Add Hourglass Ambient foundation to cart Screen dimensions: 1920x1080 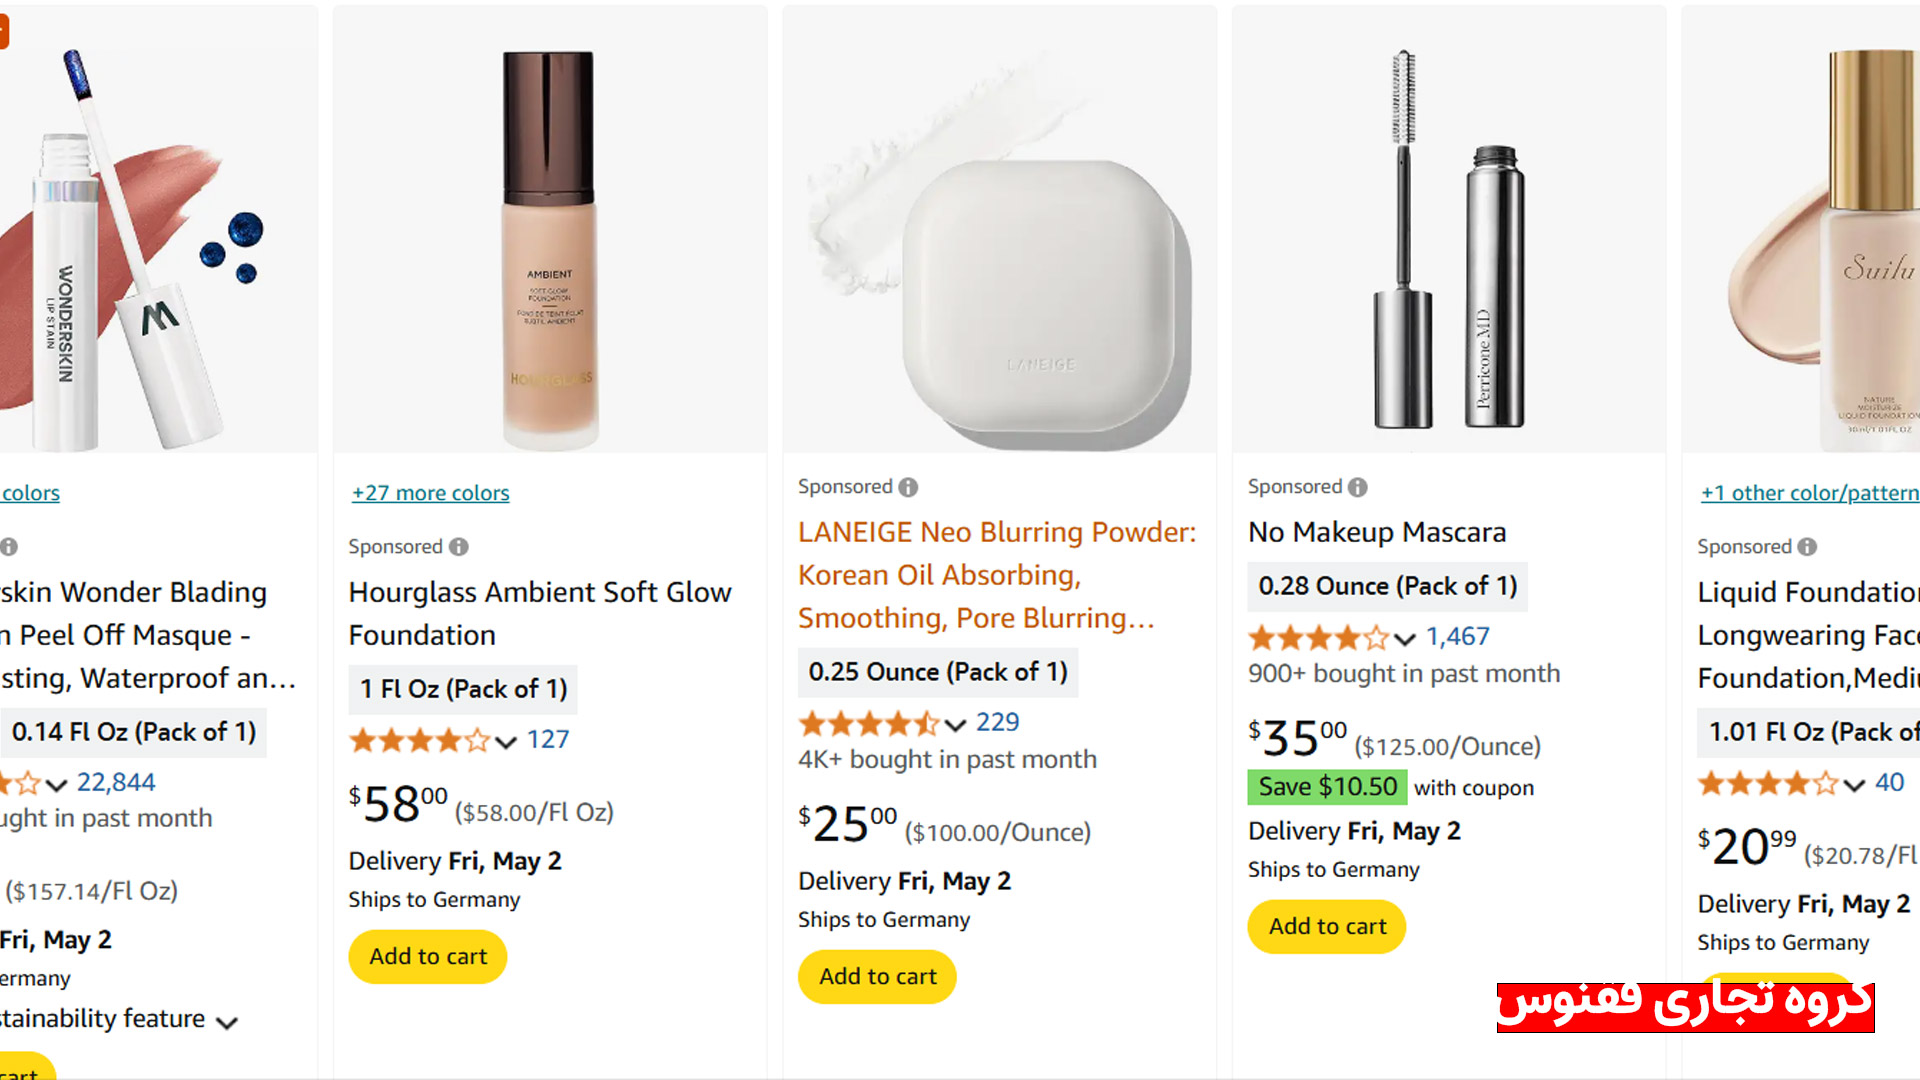tap(428, 957)
